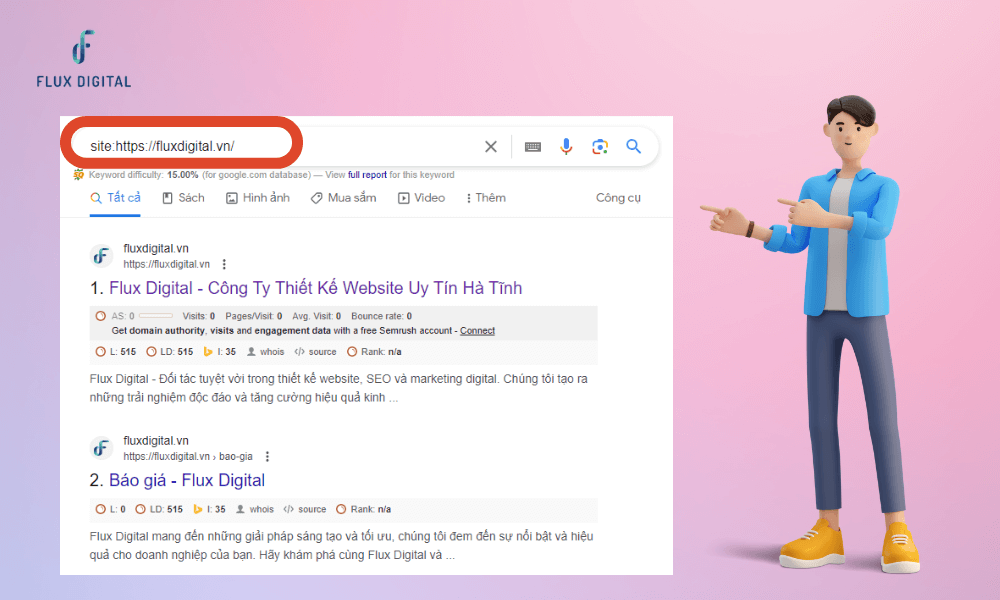Screen dimensions: 1000x600
Task: Open the source link in second result
Action: (305, 509)
